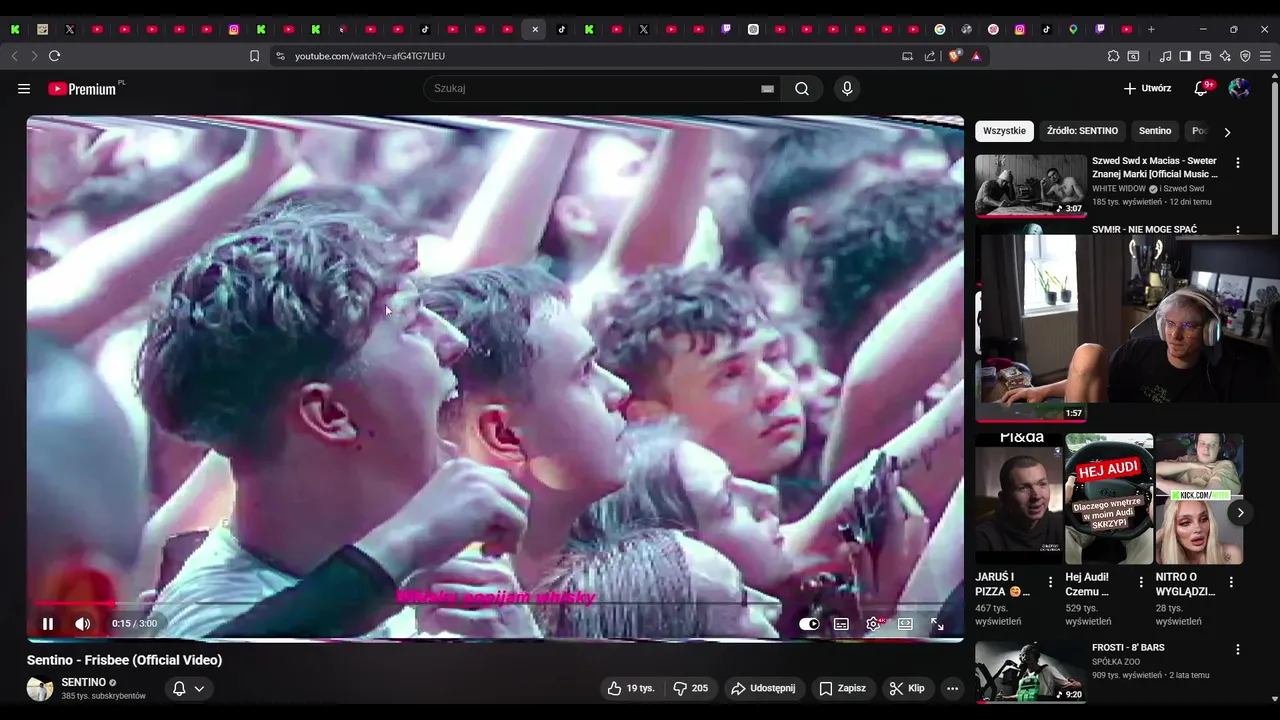The height and width of the screenshot is (720, 1280).
Task: Open the SENTINO channel name link
Action: [83, 682]
